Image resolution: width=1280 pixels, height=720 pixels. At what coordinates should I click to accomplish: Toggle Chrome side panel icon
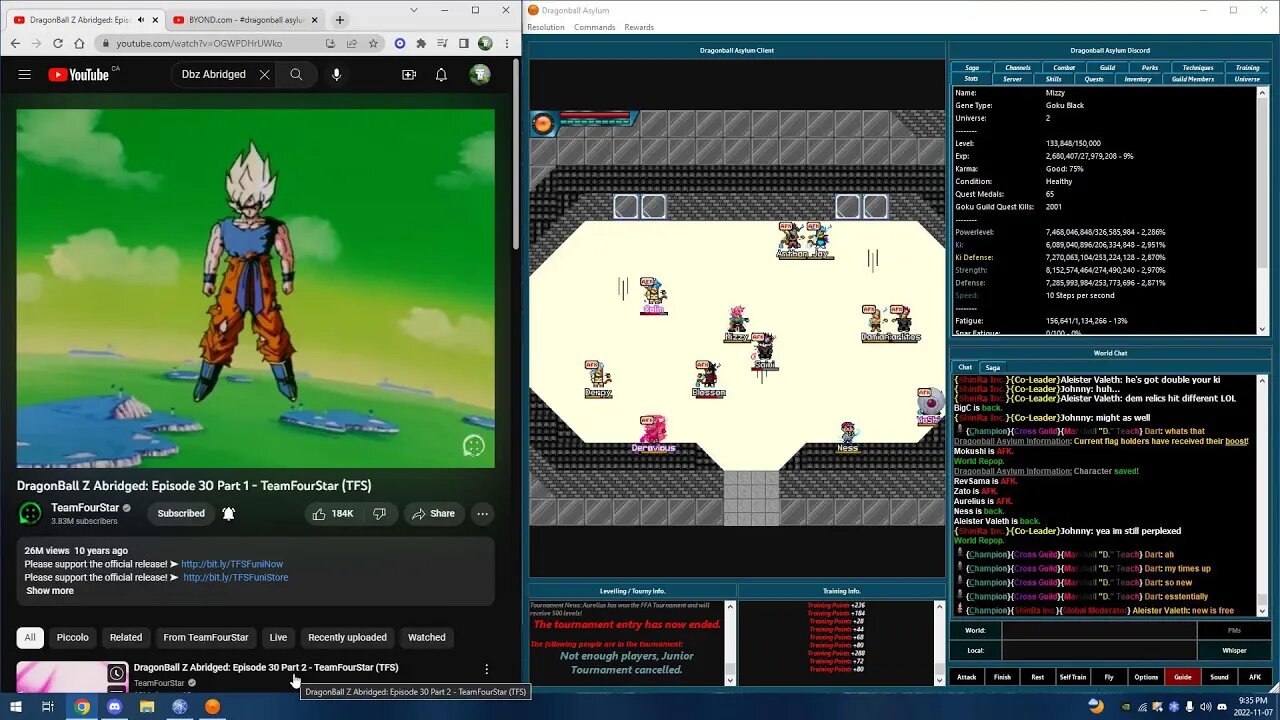463,43
